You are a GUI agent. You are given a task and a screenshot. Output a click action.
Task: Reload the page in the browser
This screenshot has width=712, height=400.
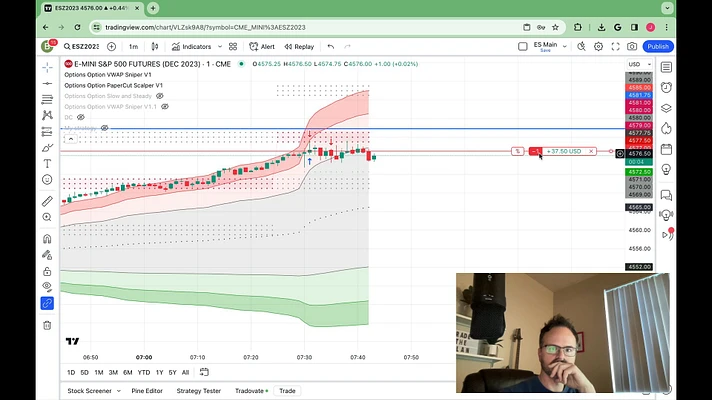click(x=78, y=27)
